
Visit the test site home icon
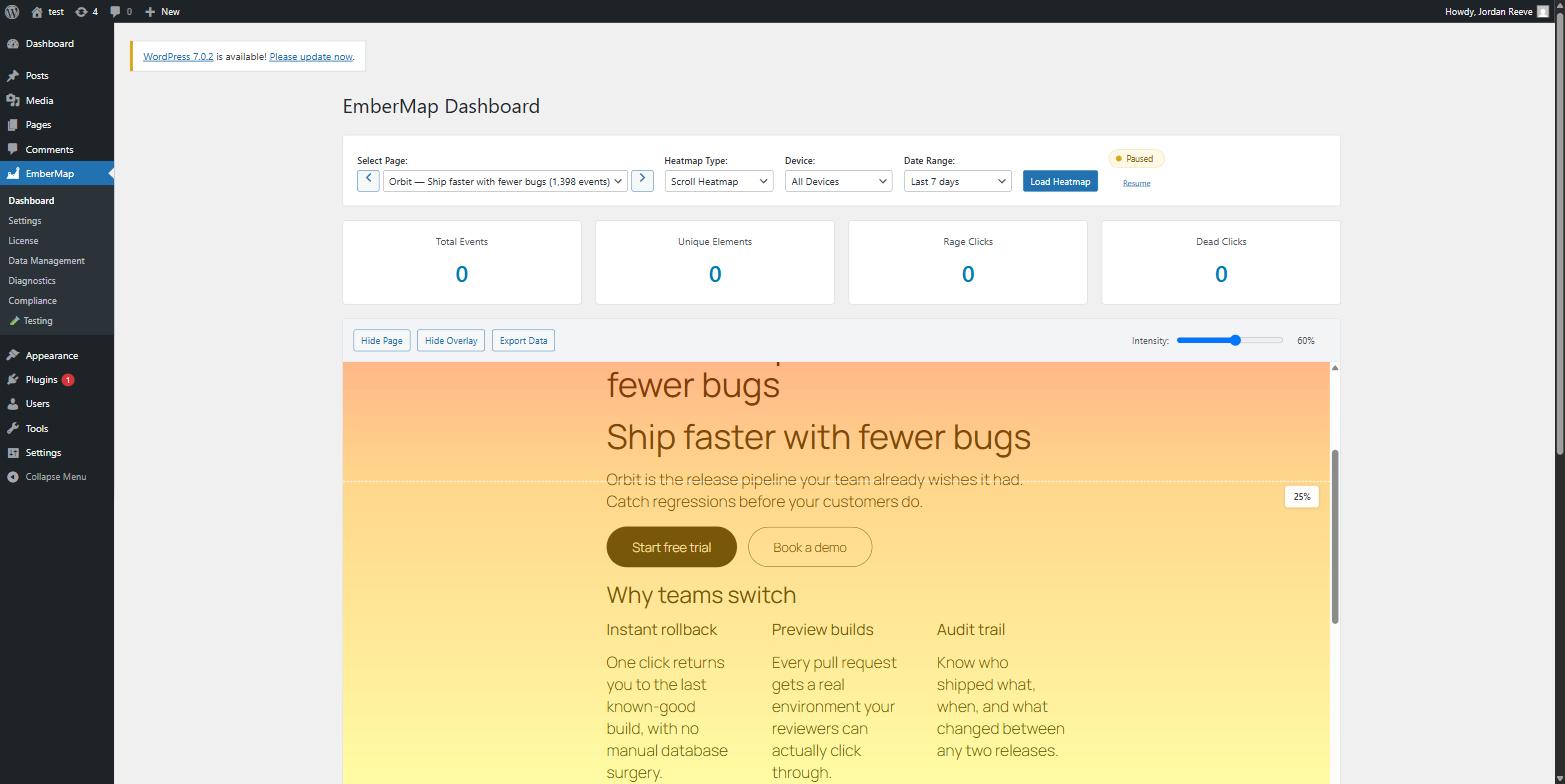click(x=37, y=12)
